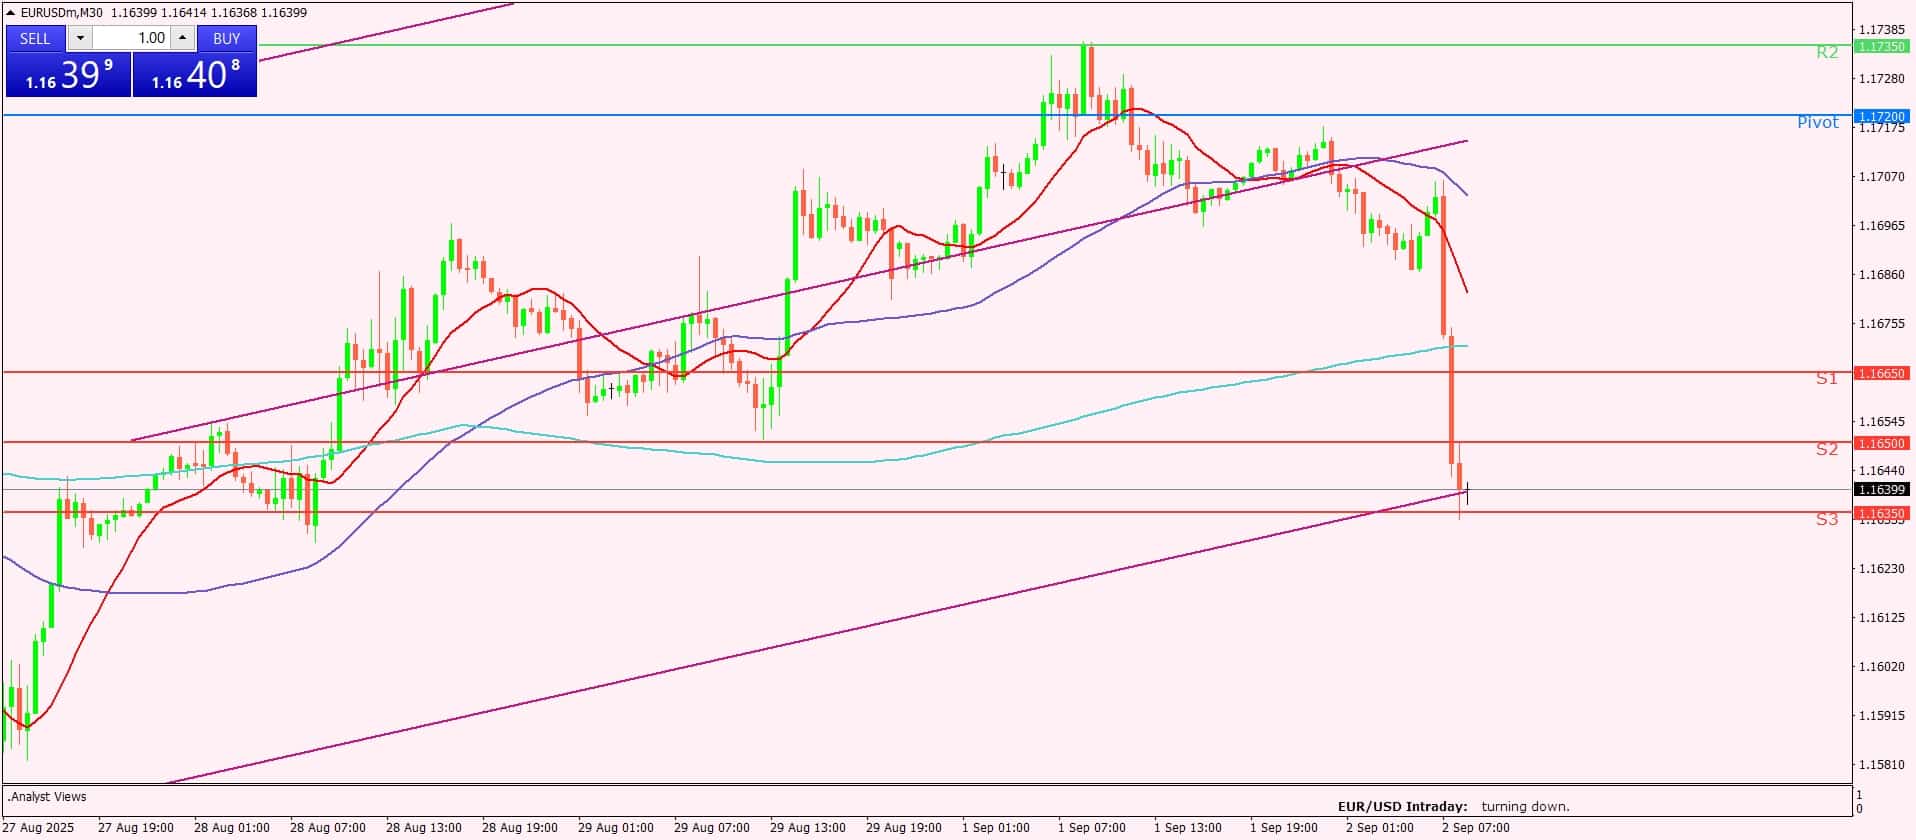
Task: Click the 28 Aug 13:00 time axis label
Action: coord(424,828)
